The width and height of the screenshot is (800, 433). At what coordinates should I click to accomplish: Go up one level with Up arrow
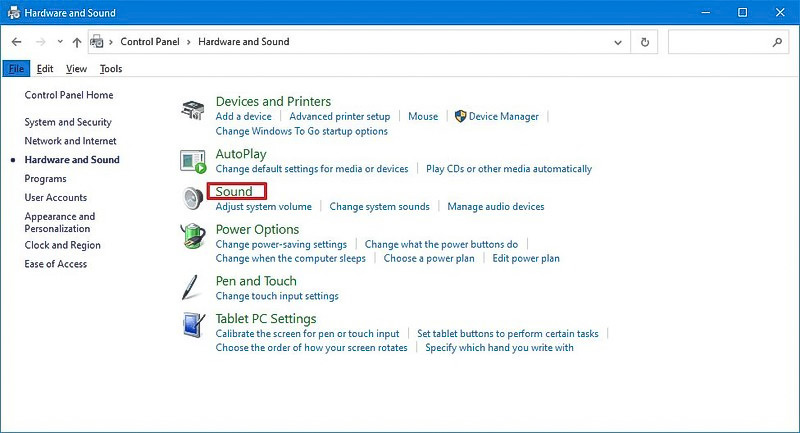[77, 42]
